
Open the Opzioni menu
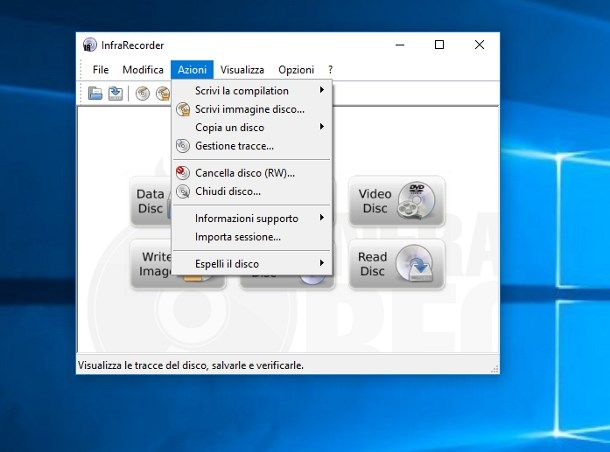click(x=296, y=70)
